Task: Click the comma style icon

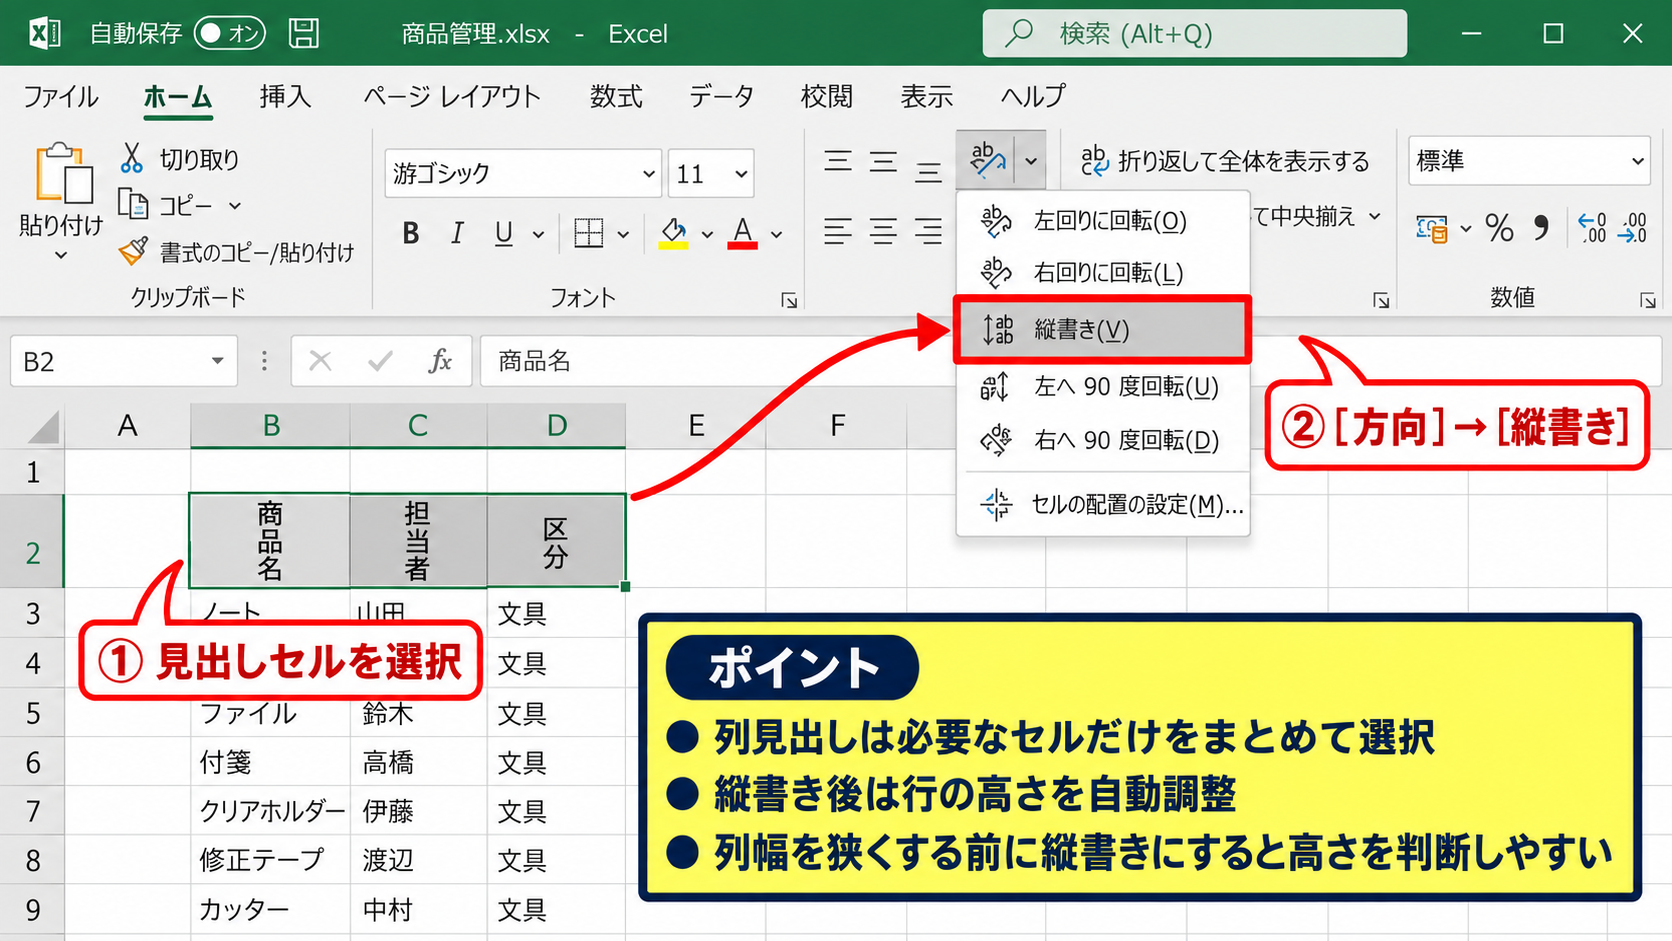Action: (x=1542, y=229)
